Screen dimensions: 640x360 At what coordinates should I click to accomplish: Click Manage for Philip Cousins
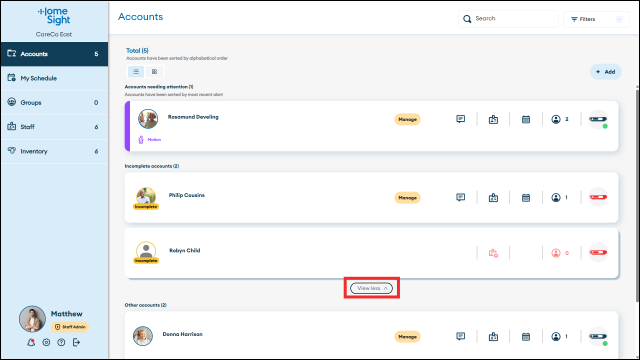407,198
